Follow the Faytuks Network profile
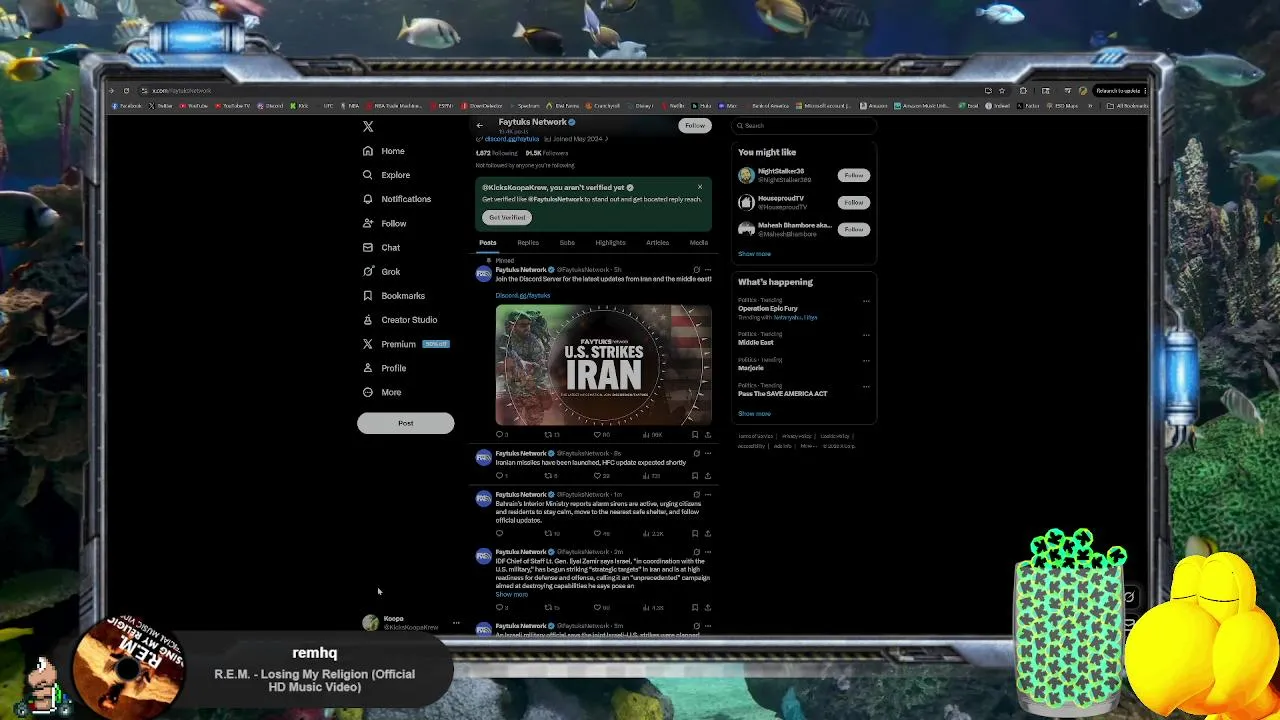This screenshot has width=1280, height=720. 695,126
